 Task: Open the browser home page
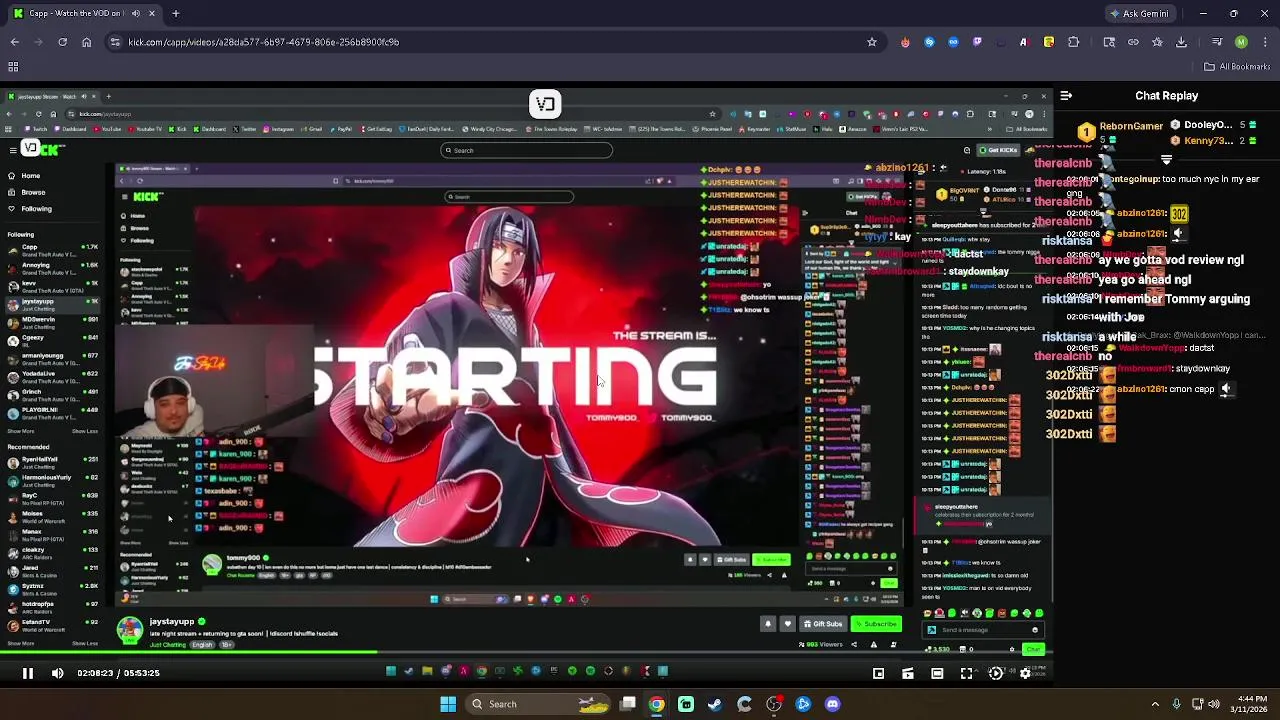tap(86, 42)
